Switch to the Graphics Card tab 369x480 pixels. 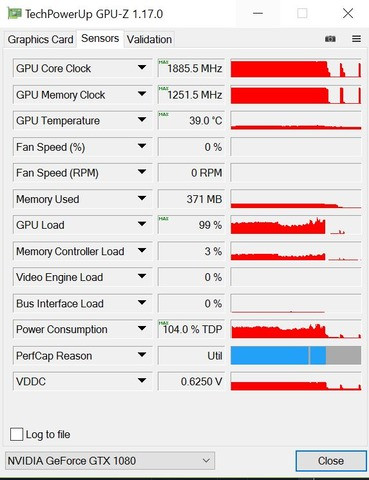pos(40,39)
